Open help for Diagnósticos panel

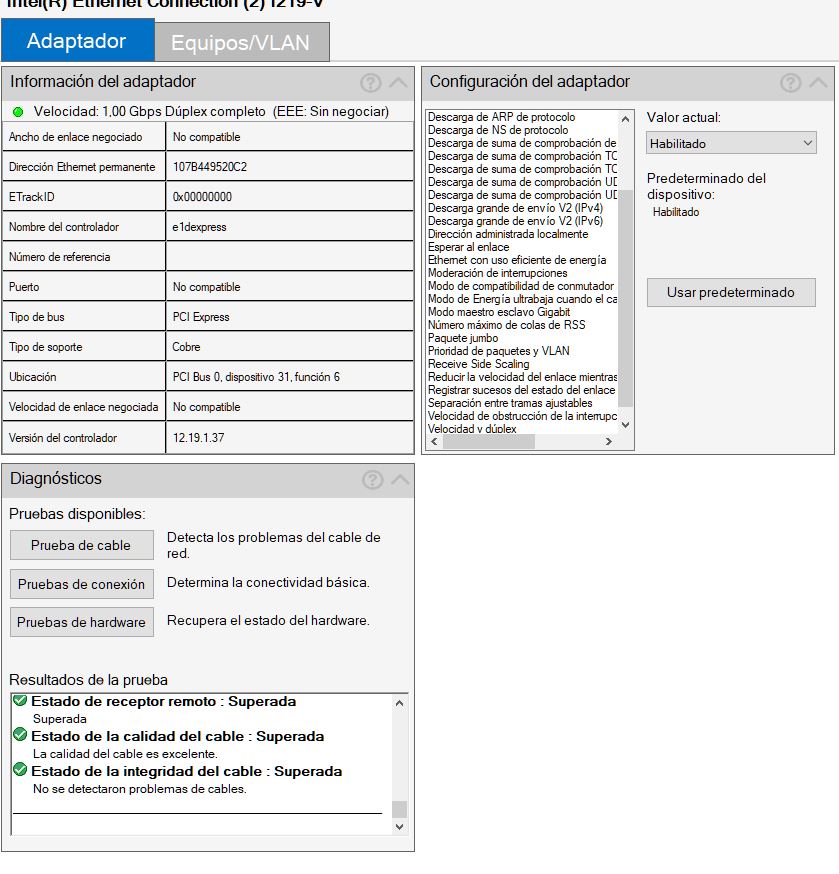click(x=372, y=479)
